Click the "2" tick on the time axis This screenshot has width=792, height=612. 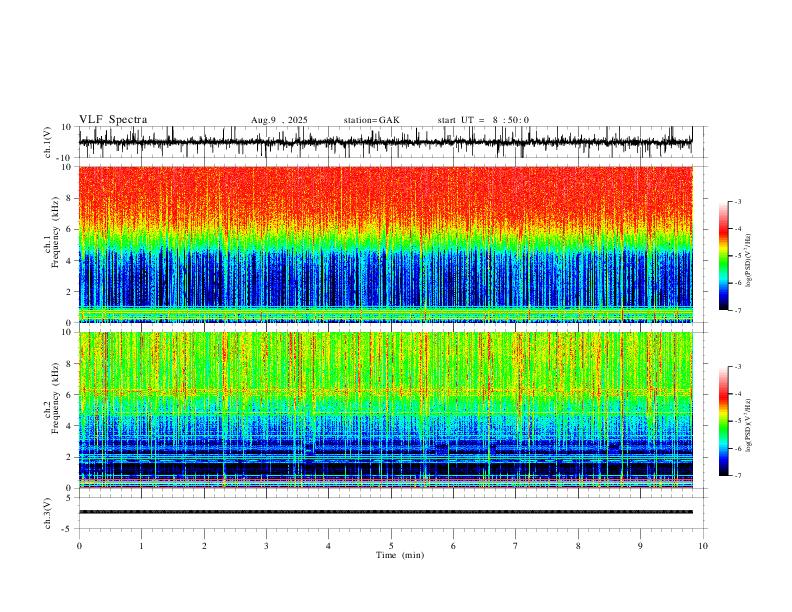click(x=204, y=546)
